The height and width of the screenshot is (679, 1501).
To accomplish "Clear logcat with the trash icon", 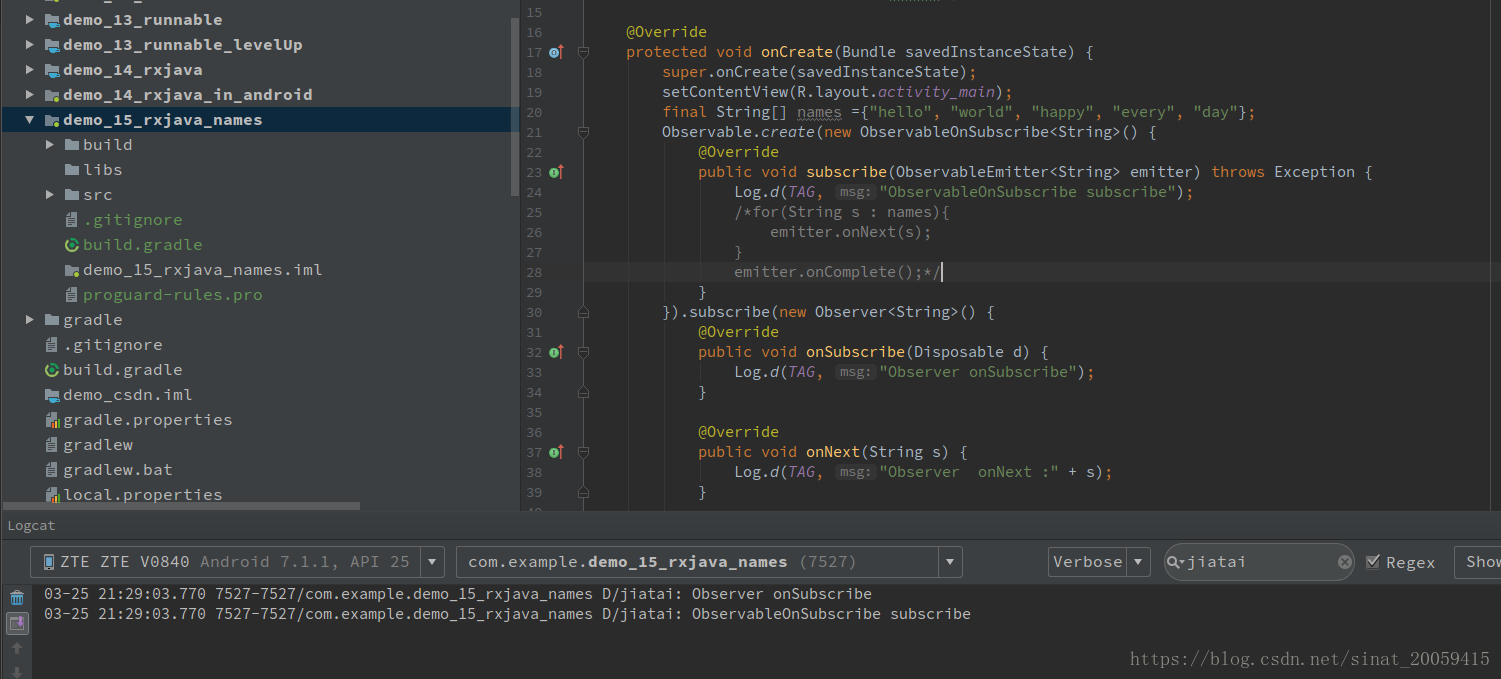I will [x=17, y=598].
